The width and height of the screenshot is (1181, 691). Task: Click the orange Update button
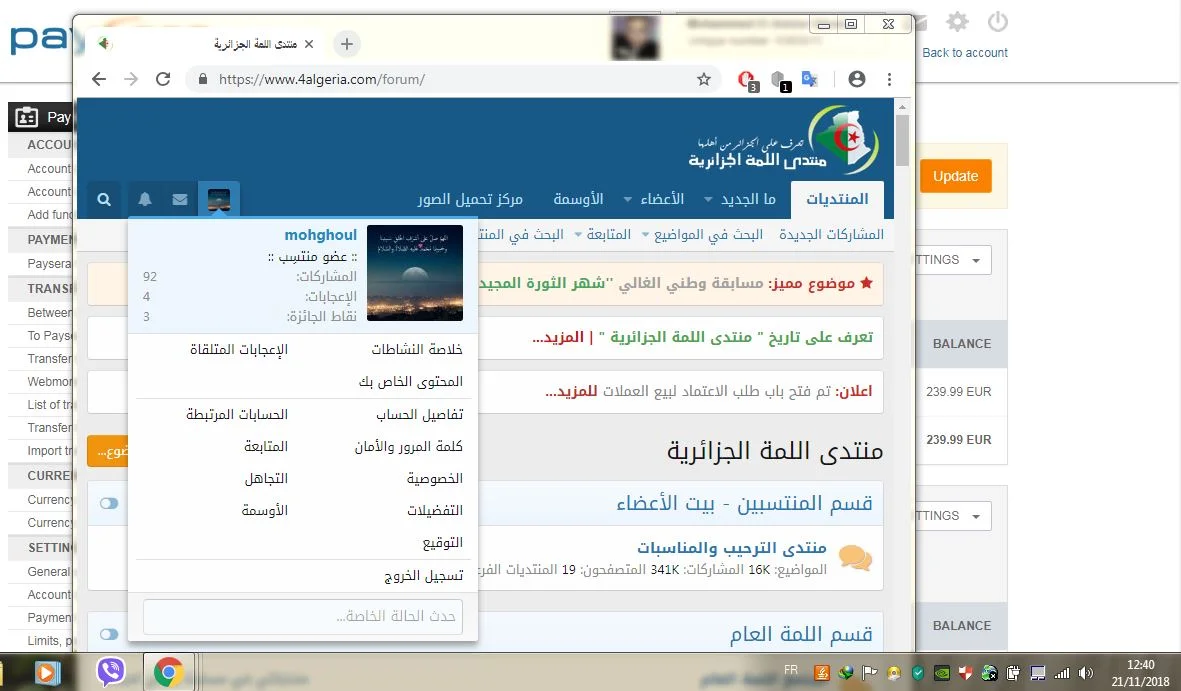click(x=955, y=176)
